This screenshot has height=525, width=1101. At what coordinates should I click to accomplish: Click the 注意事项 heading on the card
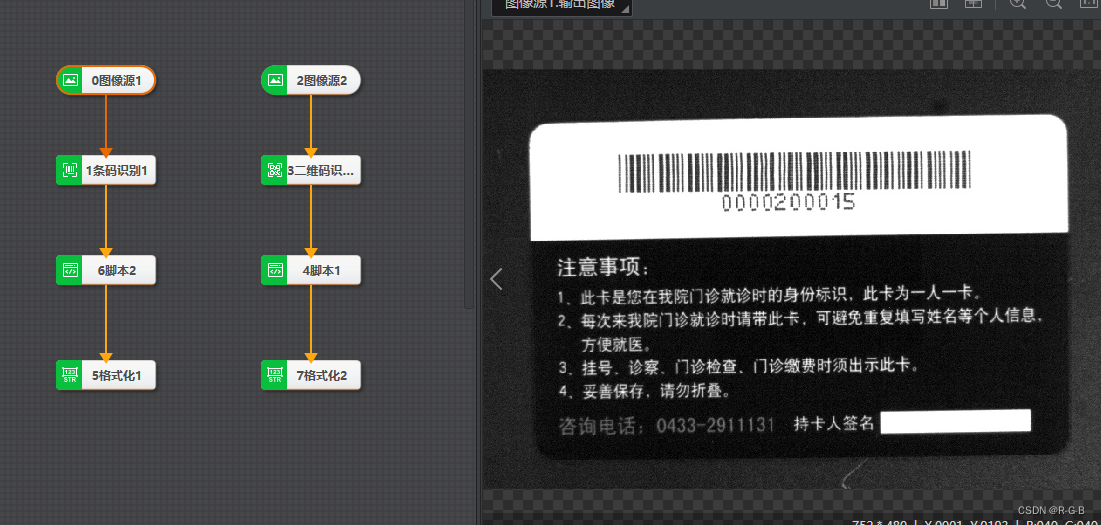tap(604, 267)
